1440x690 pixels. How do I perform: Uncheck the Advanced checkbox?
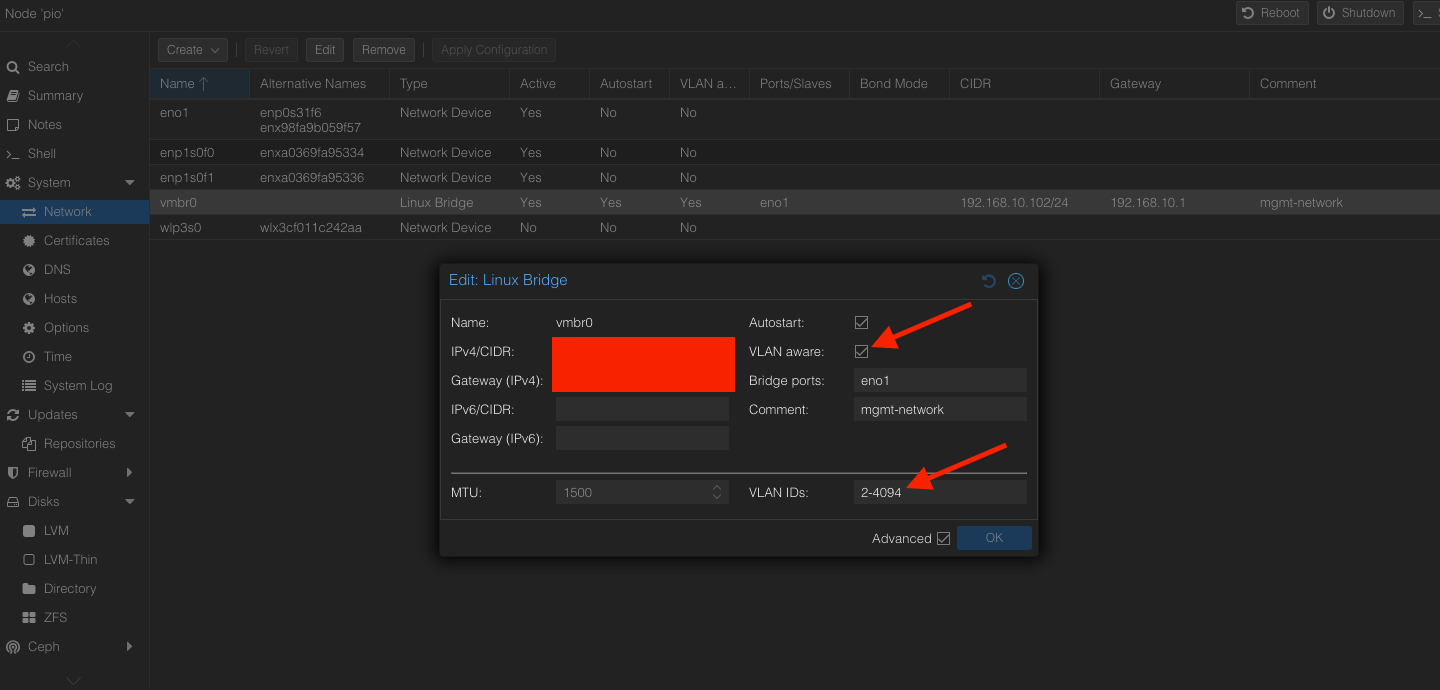(x=942, y=539)
